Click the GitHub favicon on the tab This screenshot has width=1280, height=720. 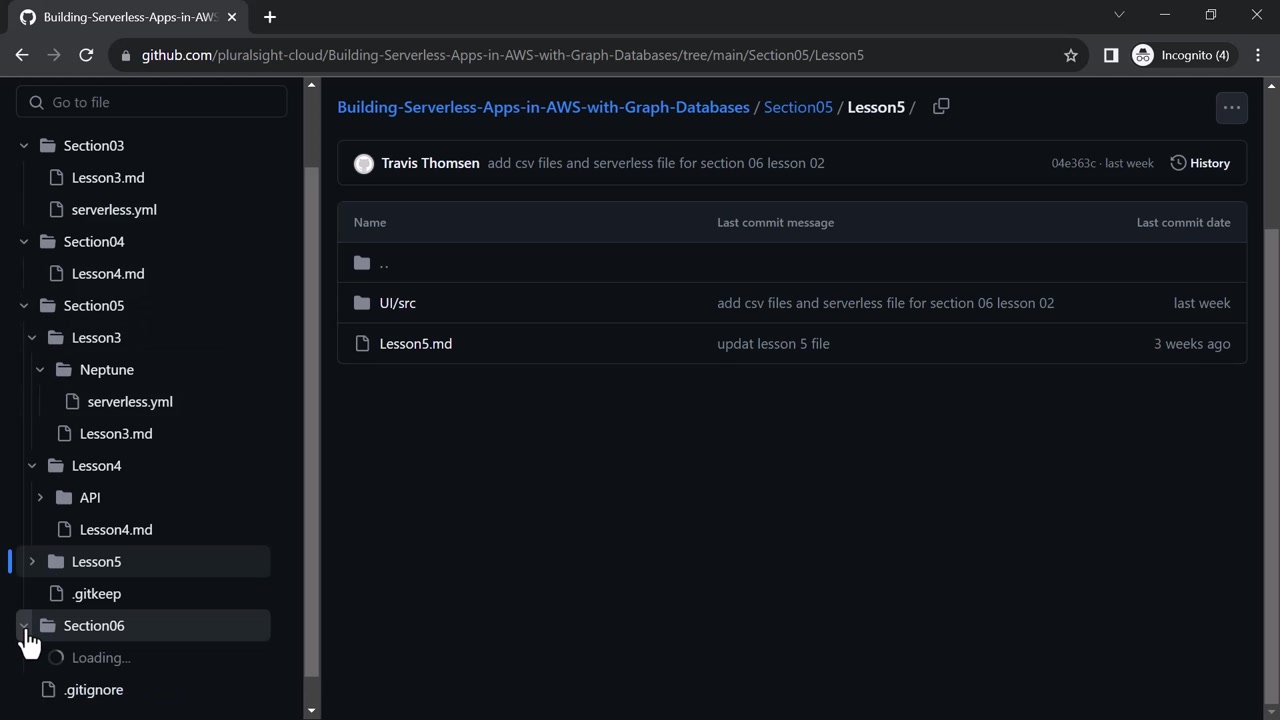pyautogui.click(x=28, y=17)
